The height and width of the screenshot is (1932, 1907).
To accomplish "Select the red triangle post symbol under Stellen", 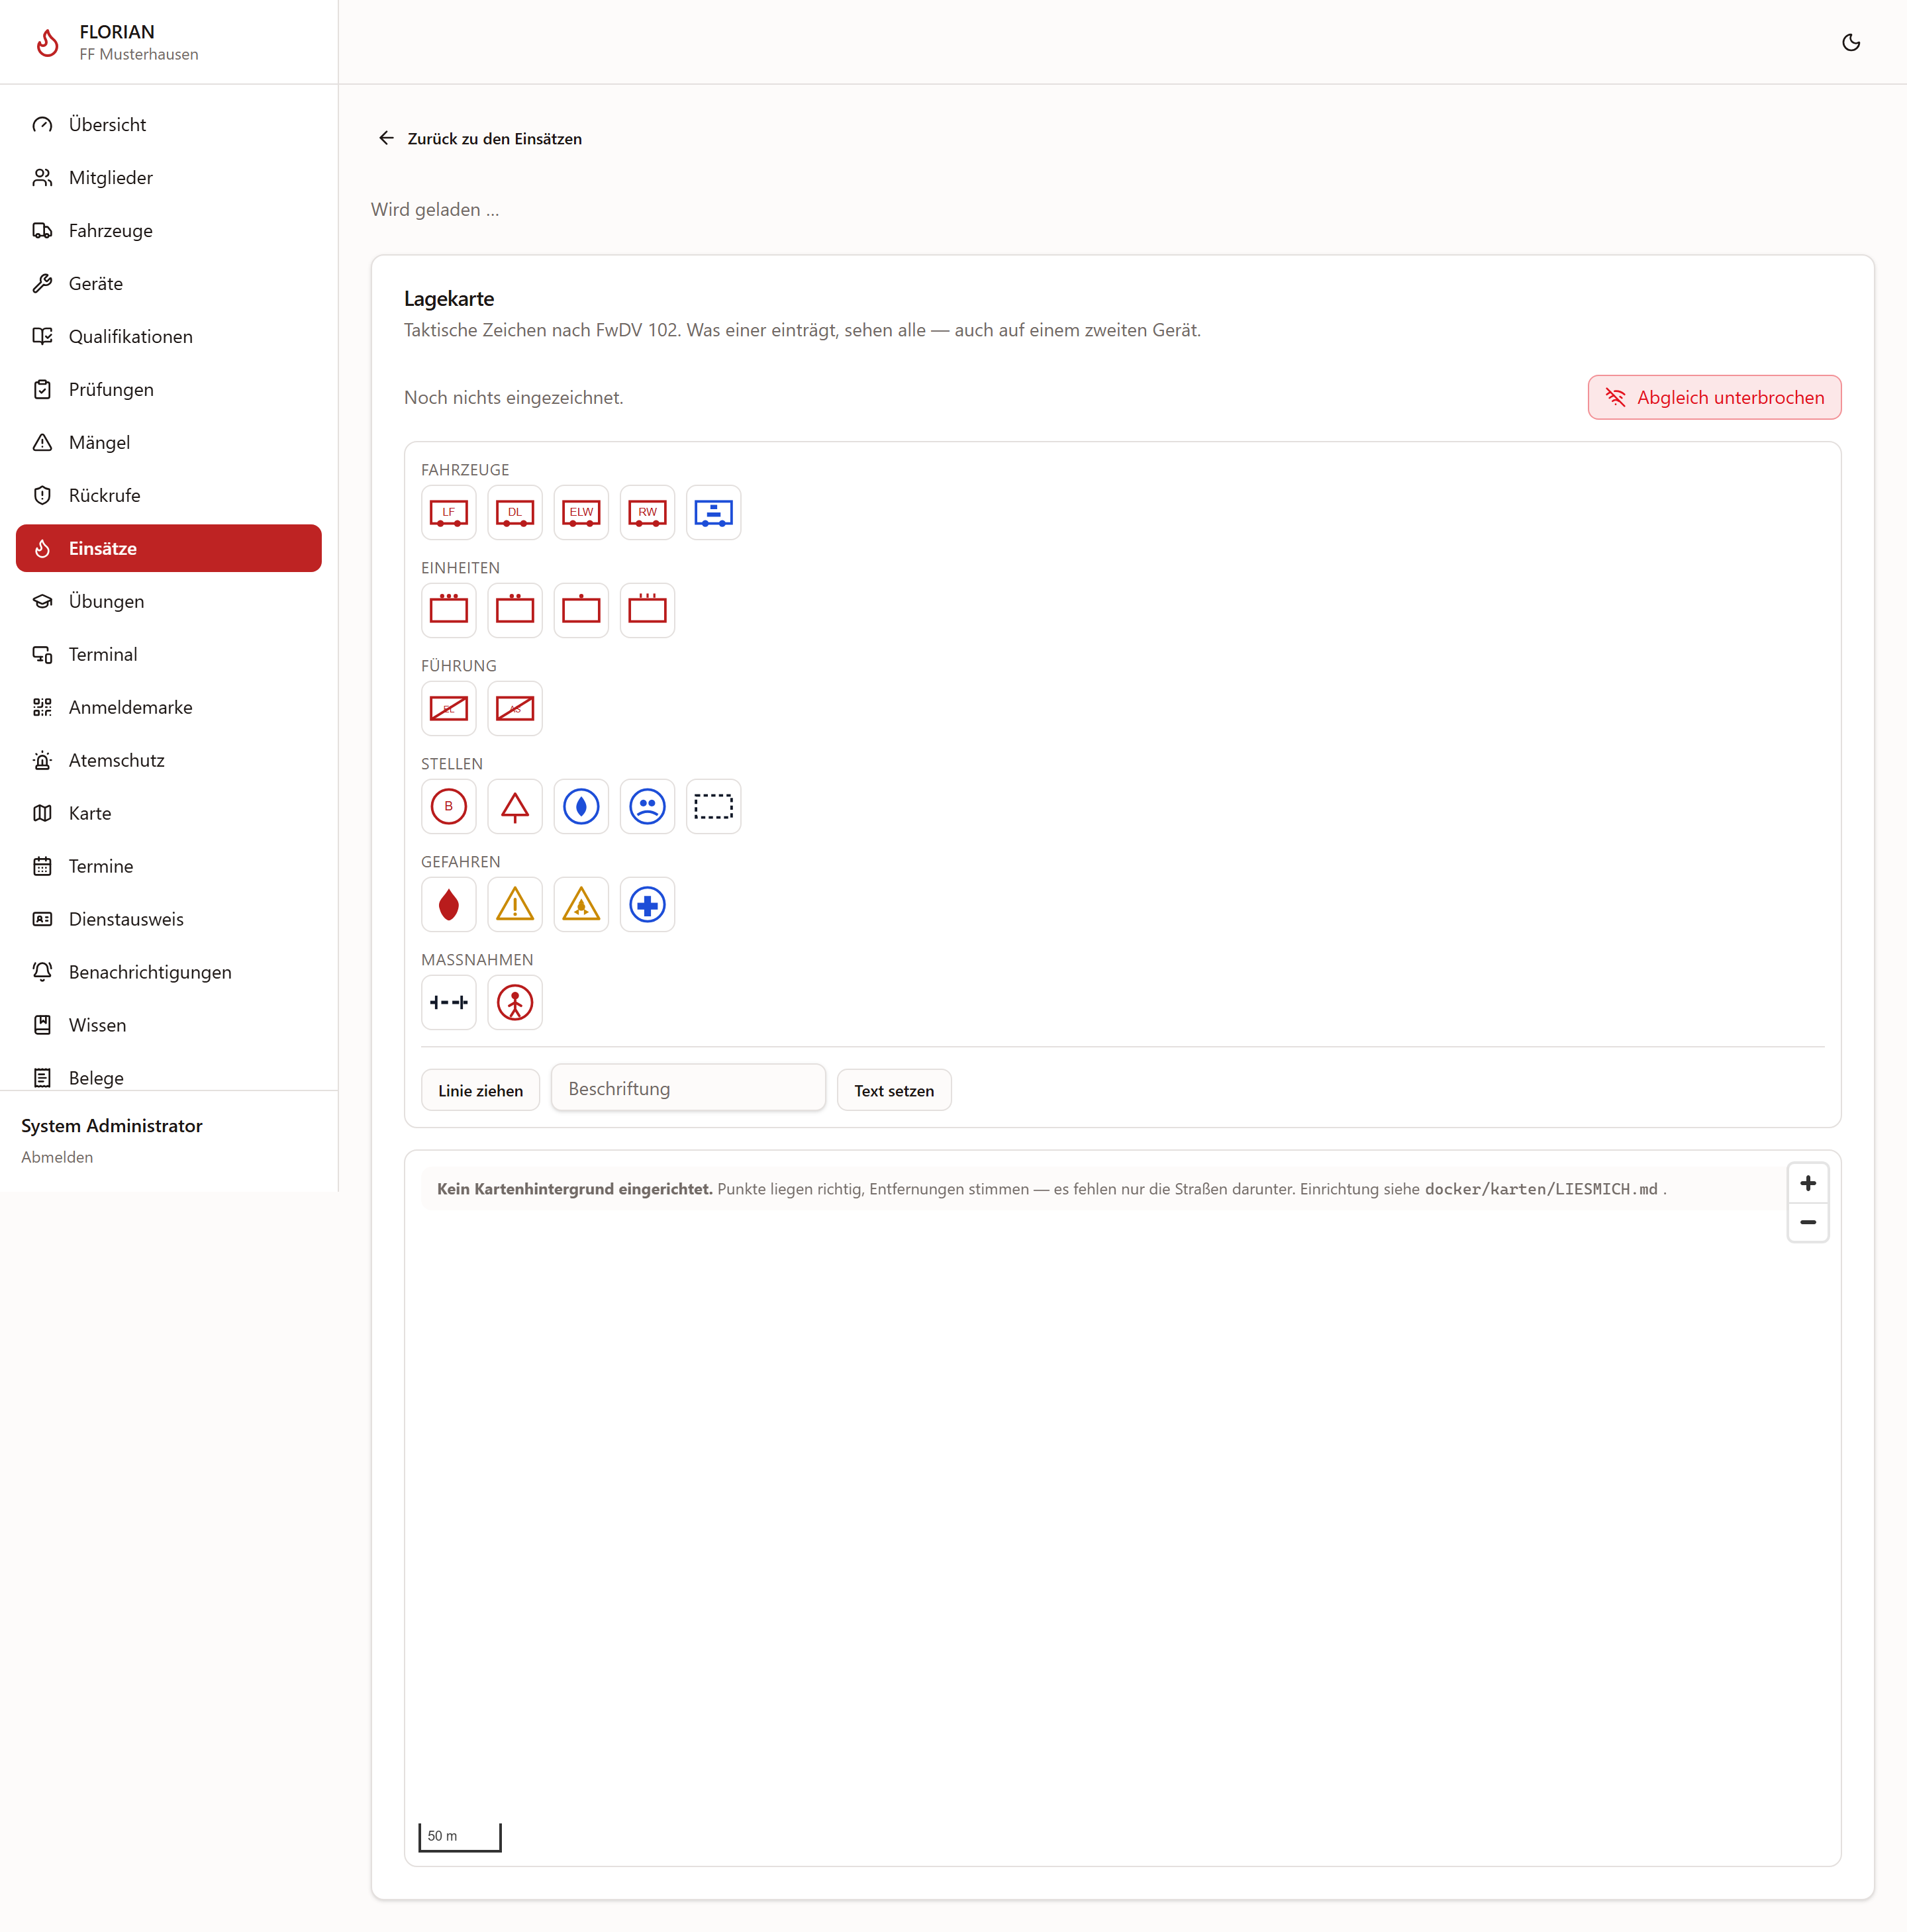I will click(x=514, y=807).
